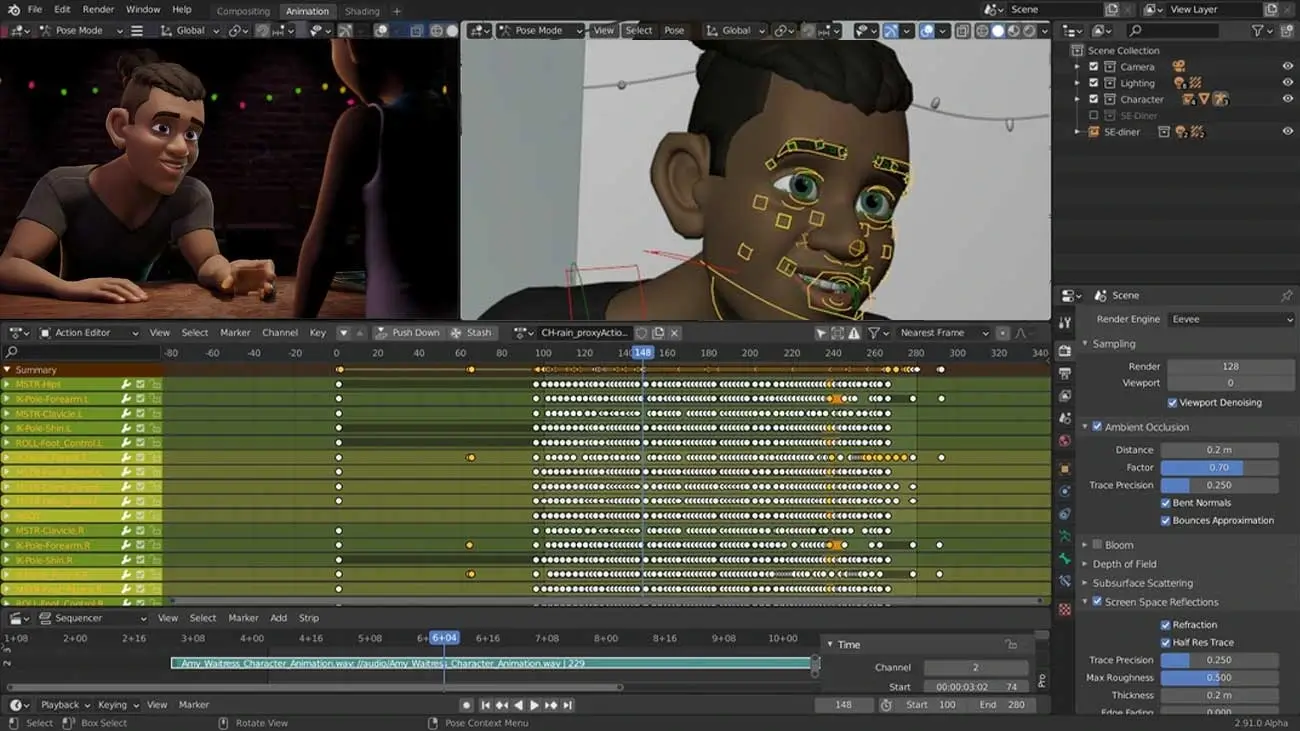Enable the SE-Diner collection checkbox
This screenshot has height=731, width=1300.
coord(1094,115)
